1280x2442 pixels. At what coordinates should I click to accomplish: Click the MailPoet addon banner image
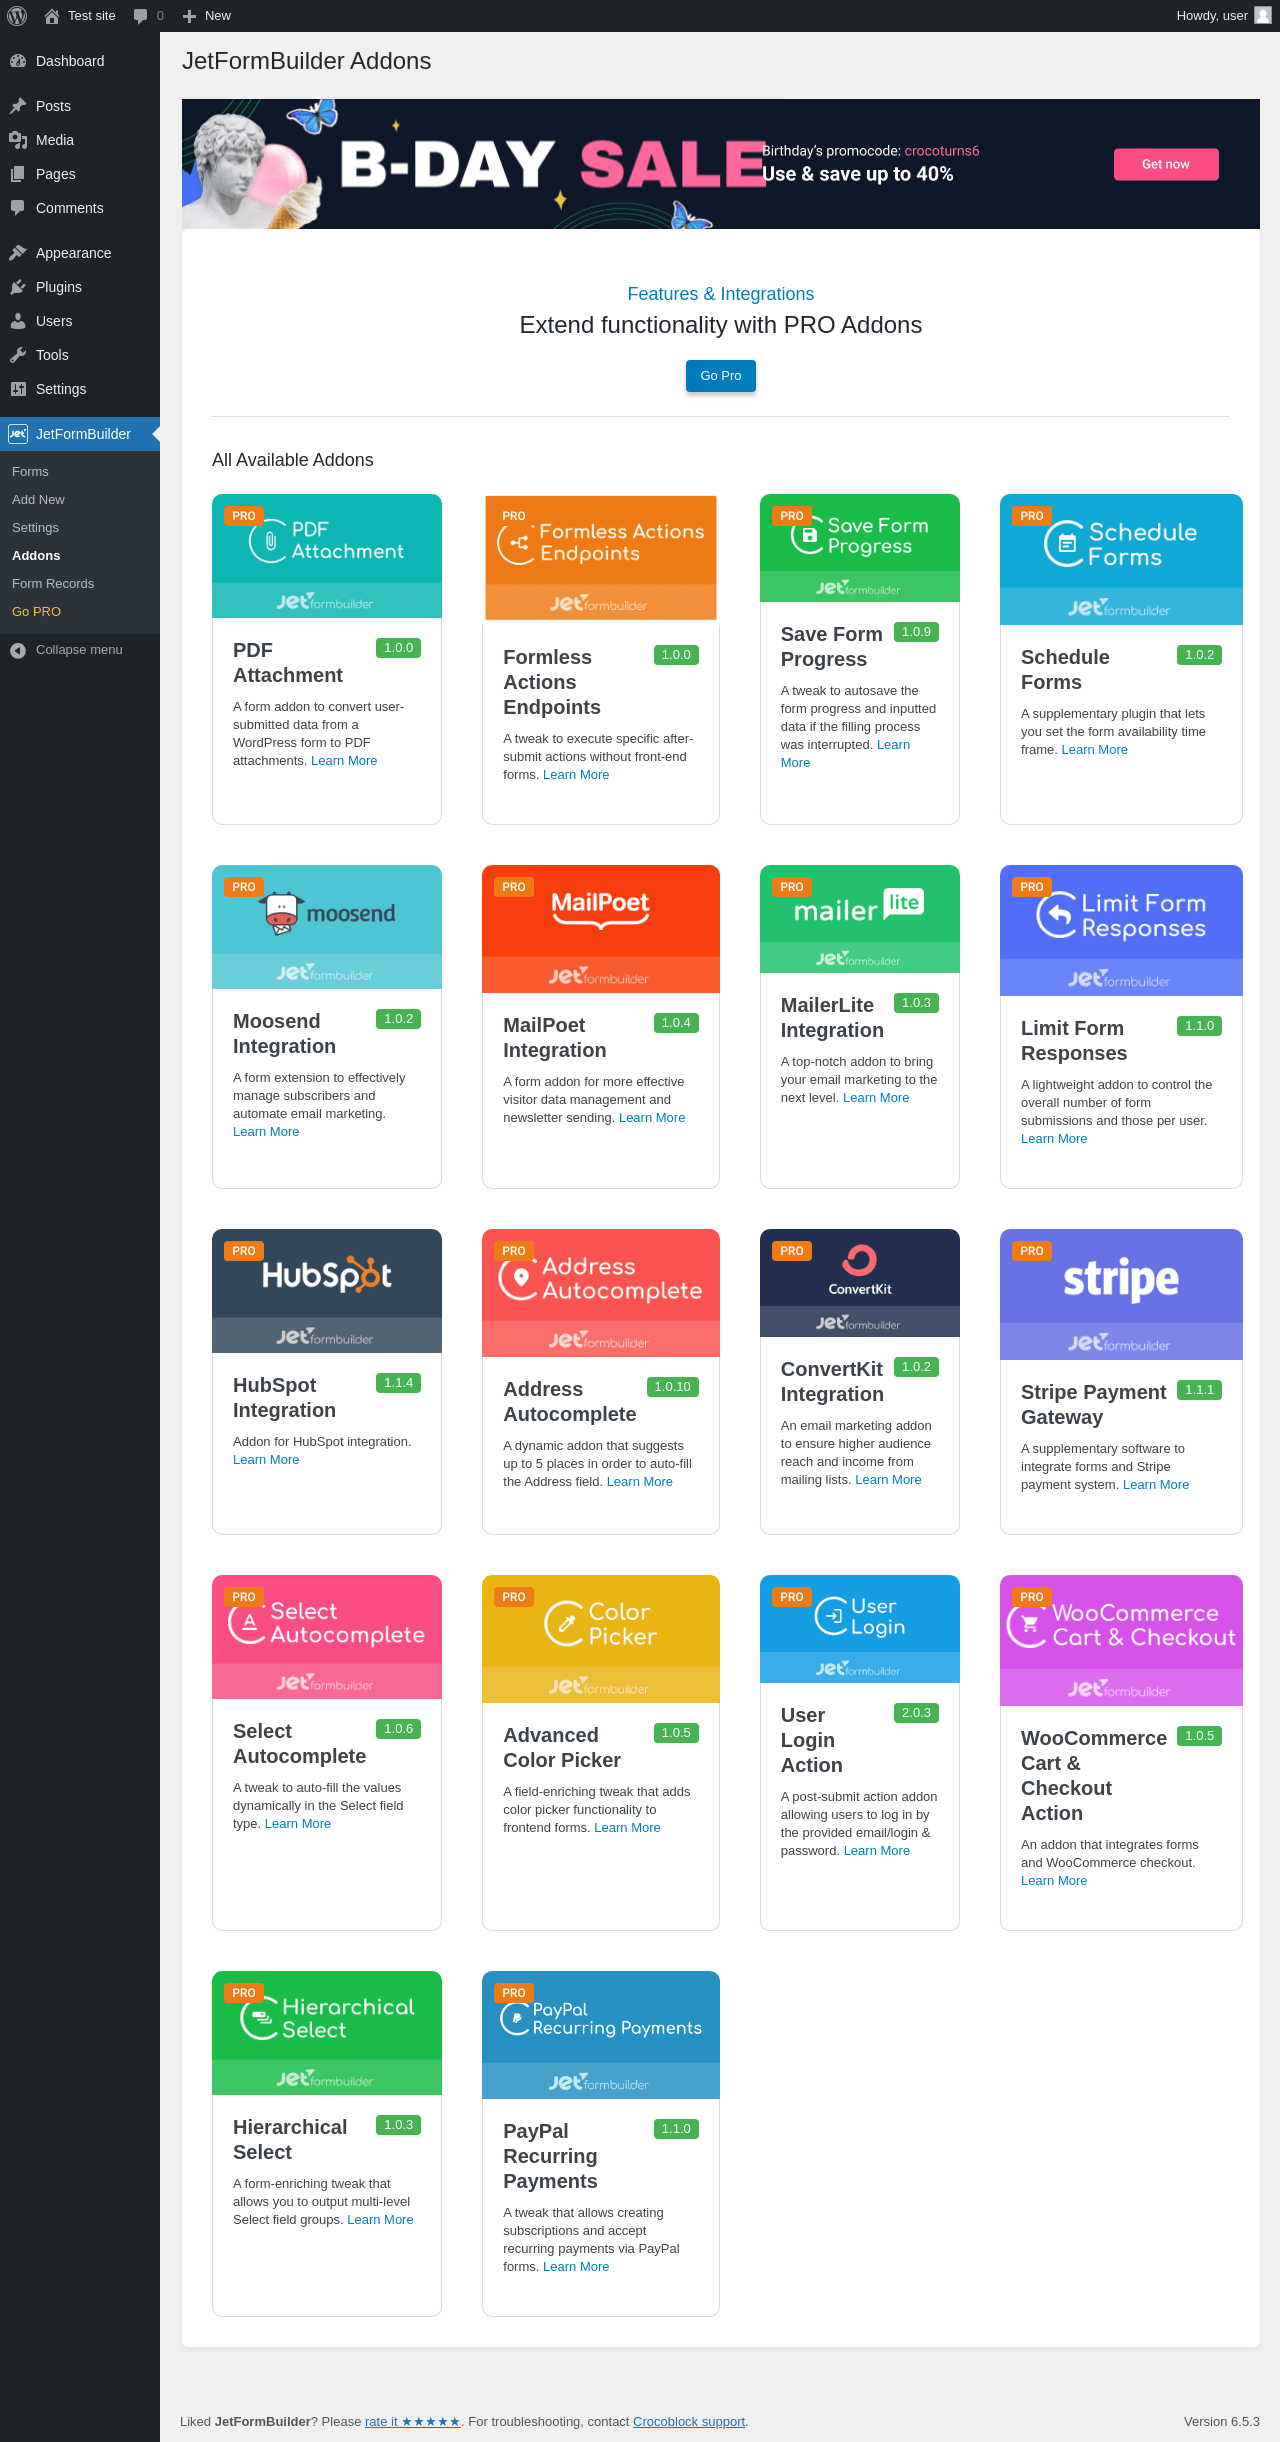tap(601, 929)
